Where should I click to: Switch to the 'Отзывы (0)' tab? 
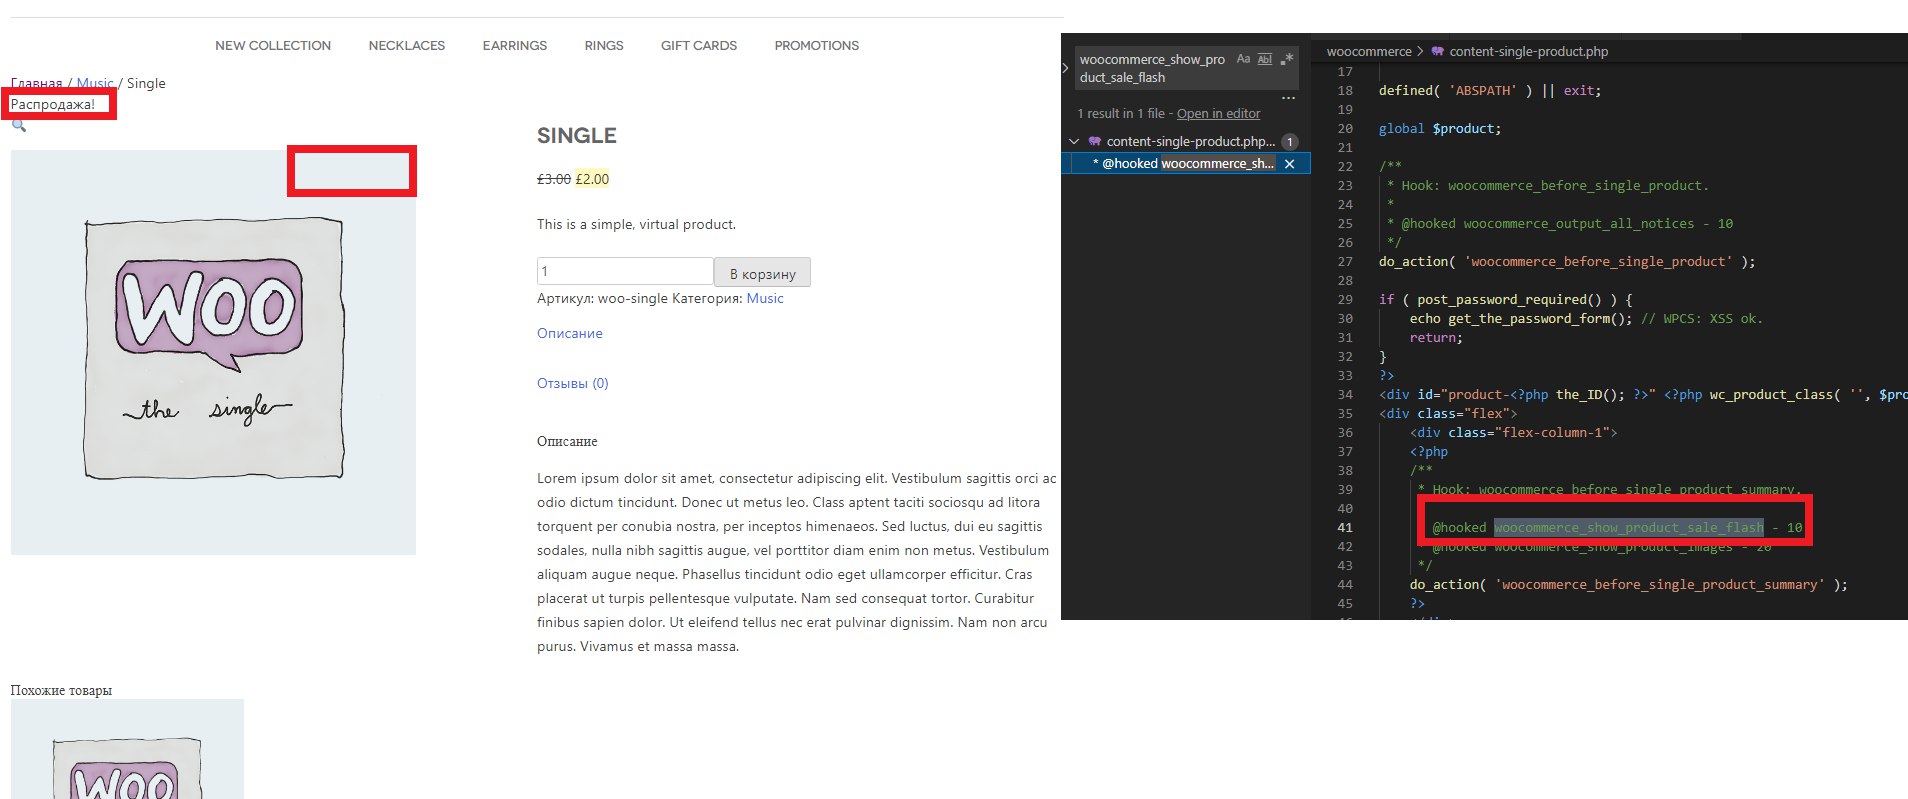pyautogui.click(x=573, y=383)
